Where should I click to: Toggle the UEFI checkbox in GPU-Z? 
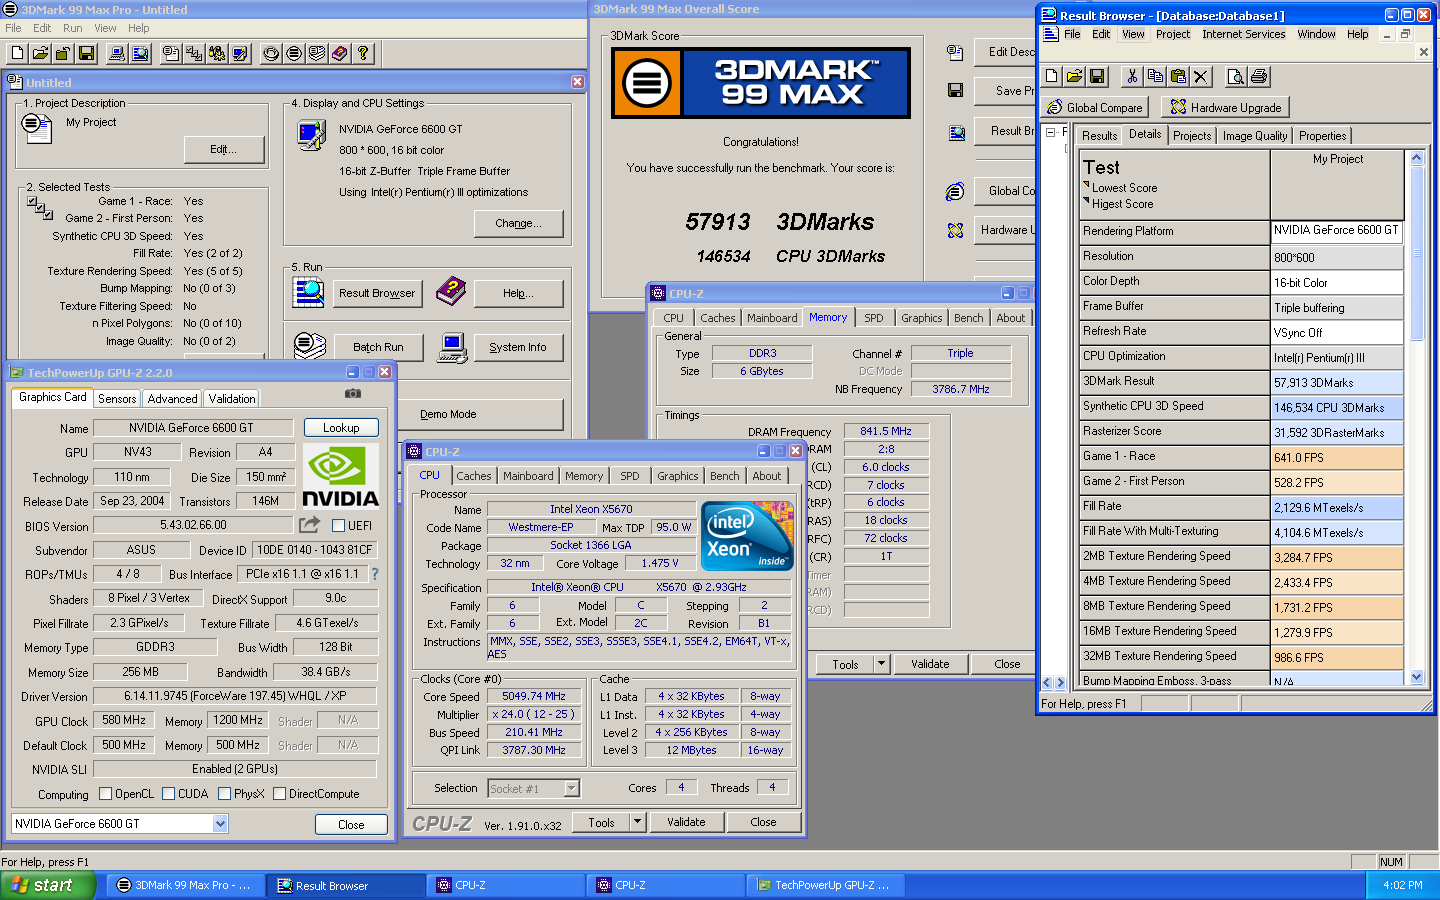click(x=338, y=525)
